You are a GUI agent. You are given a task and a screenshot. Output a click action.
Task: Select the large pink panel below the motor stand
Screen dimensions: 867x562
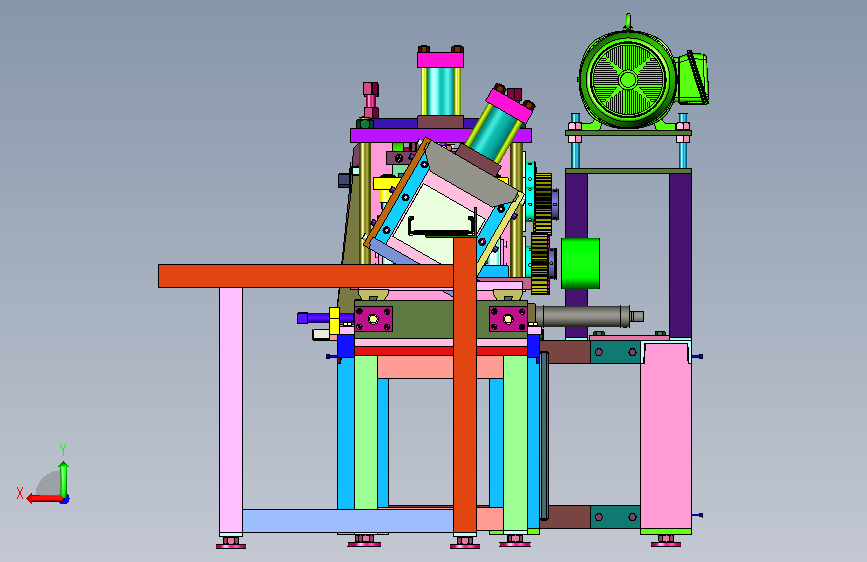[666, 436]
